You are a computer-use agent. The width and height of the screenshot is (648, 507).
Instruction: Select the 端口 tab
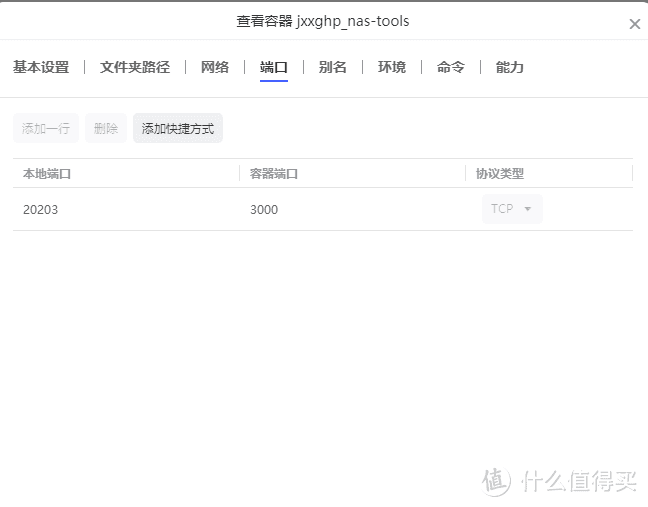[x=274, y=67]
